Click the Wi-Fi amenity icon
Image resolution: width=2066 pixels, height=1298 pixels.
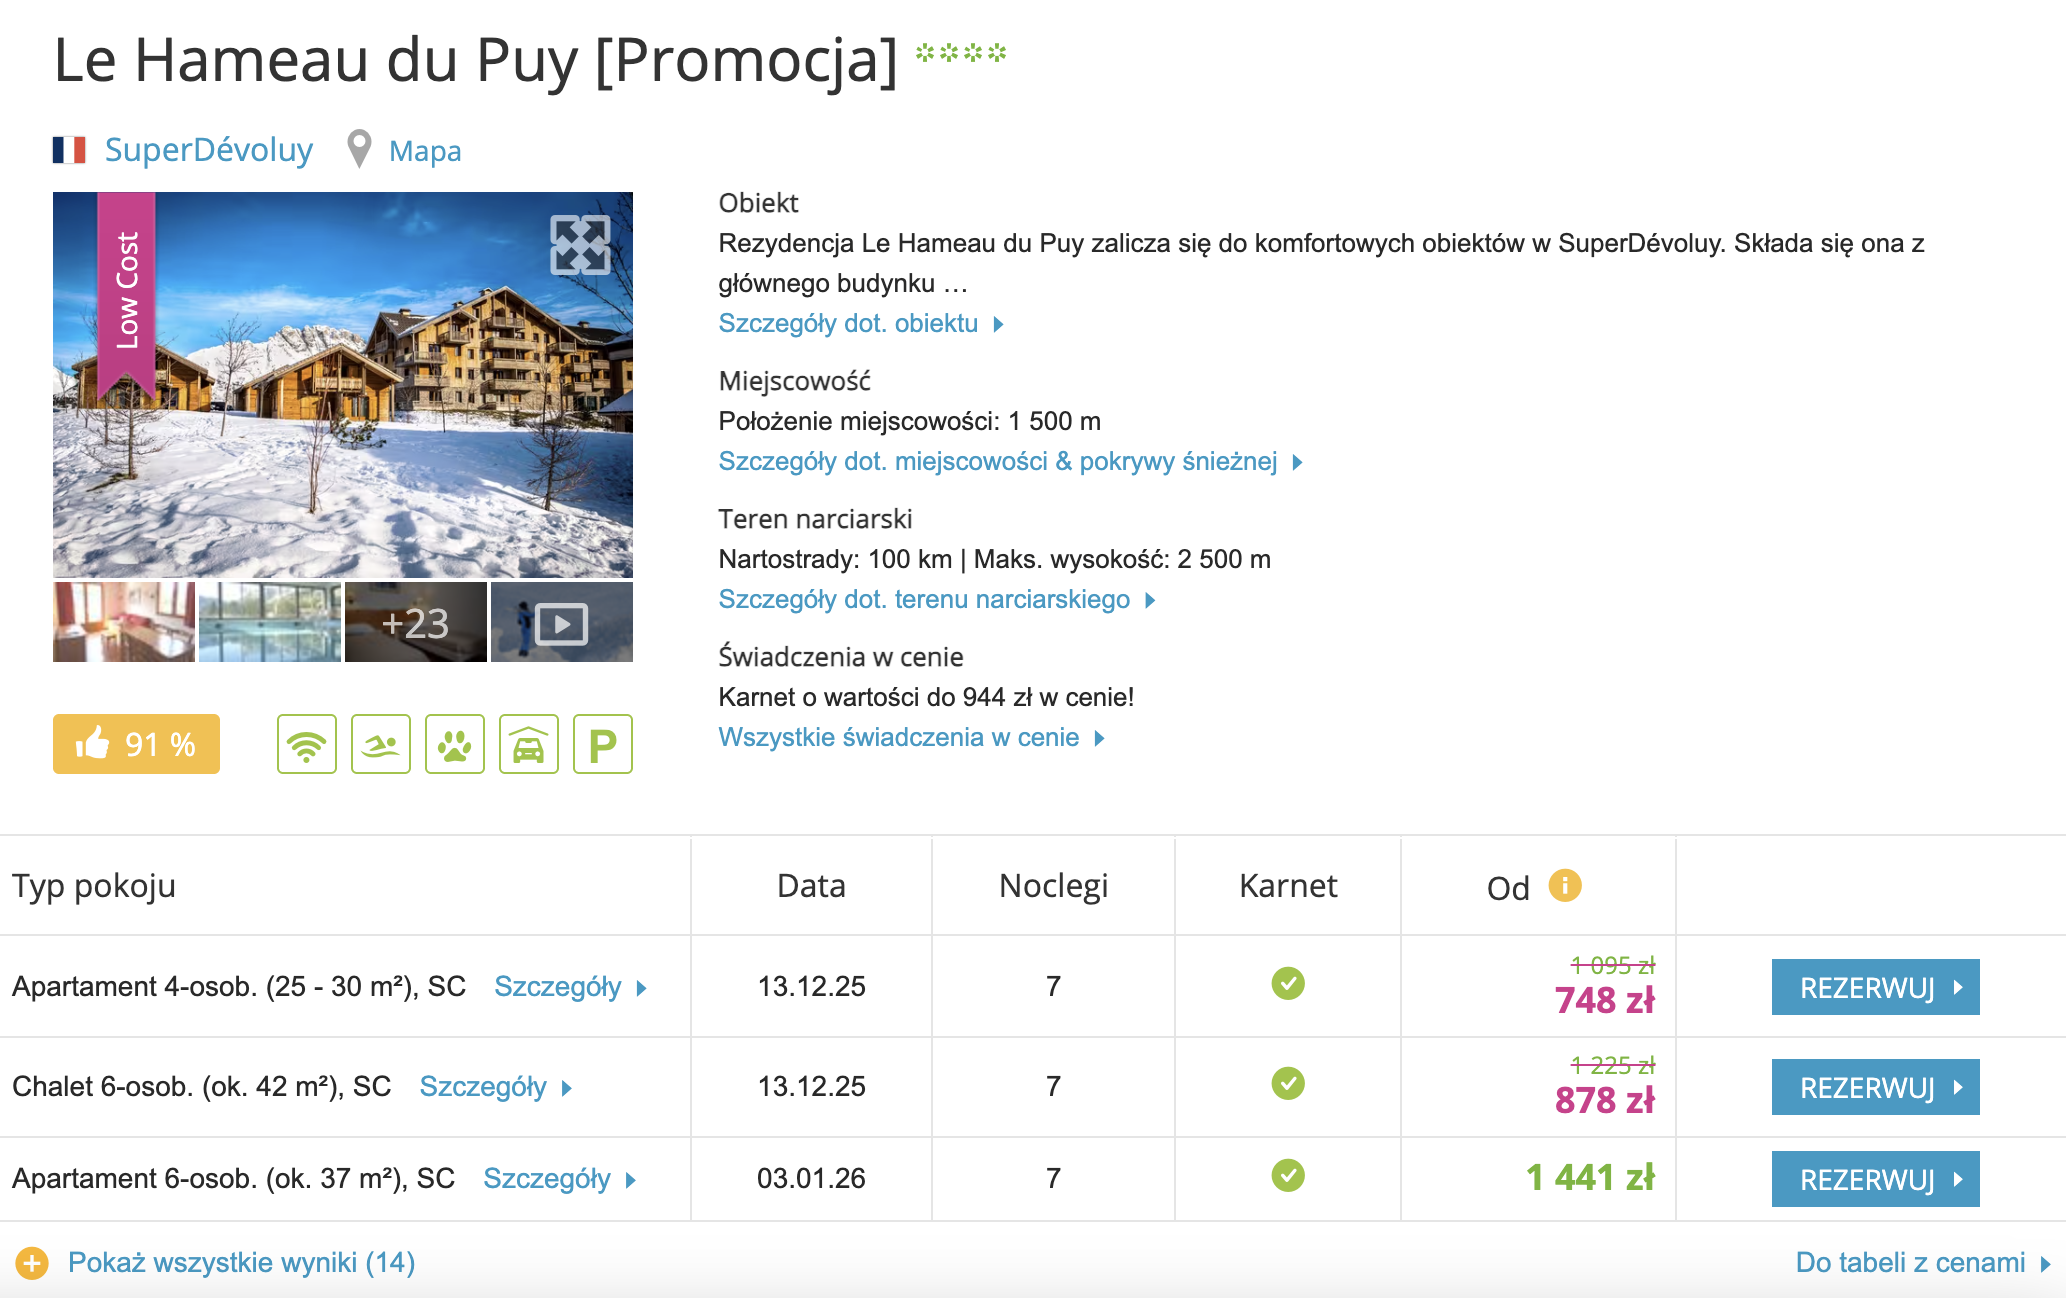(306, 744)
